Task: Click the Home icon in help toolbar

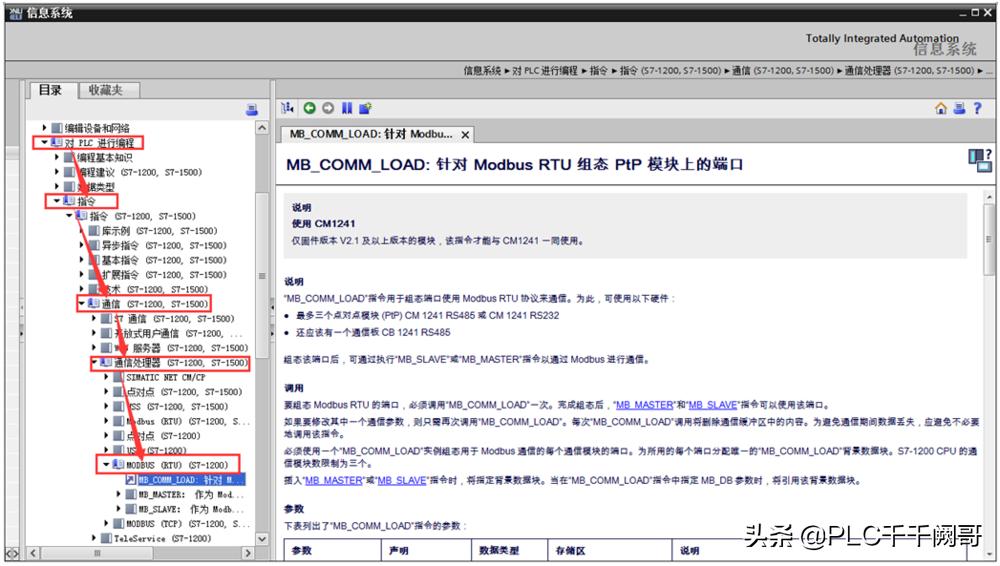Action: point(941,108)
